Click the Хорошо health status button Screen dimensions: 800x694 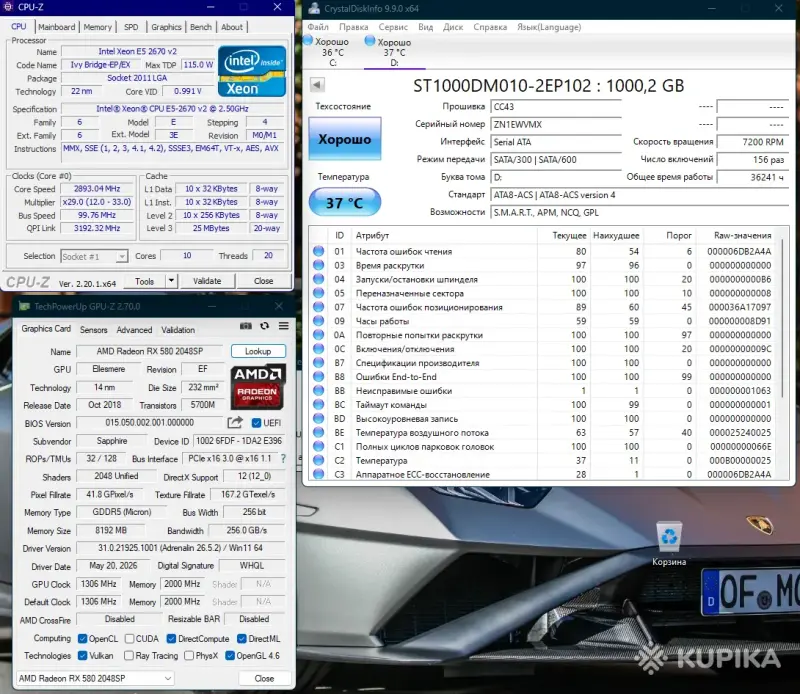(344, 139)
